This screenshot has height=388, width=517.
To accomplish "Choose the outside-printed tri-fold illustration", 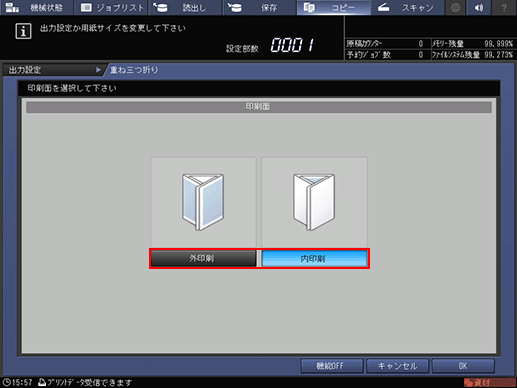I will click(203, 203).
